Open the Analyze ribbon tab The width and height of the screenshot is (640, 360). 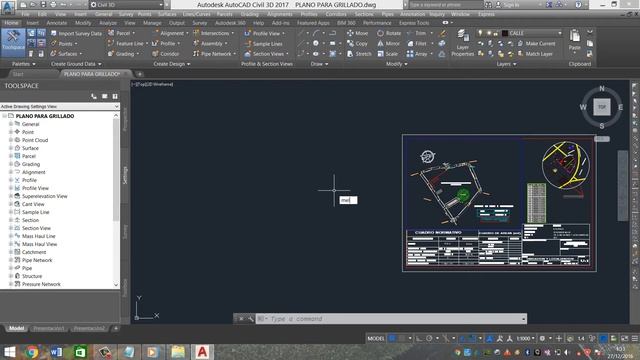pos(108,23)
